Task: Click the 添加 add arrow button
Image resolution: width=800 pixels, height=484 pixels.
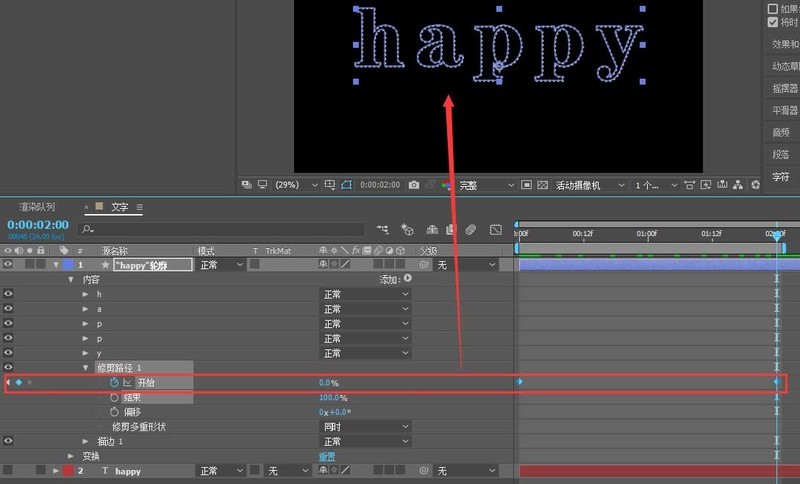Action: pos(408,278)
